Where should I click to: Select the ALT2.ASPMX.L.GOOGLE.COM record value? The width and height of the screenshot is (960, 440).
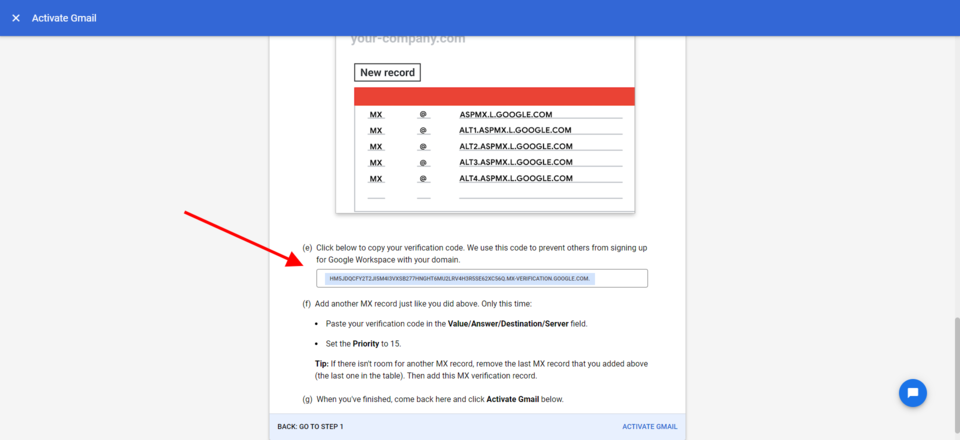(x=515, y=146)
